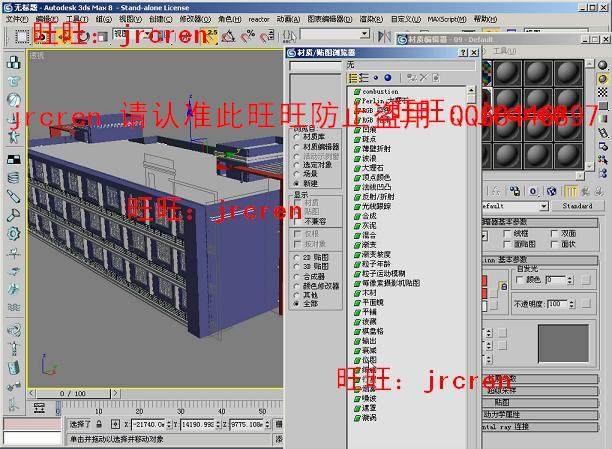The height and width of the screenshot is (449, 612).
Task: Select 3D 贴图 filter radio button
Action: (297, 267)
